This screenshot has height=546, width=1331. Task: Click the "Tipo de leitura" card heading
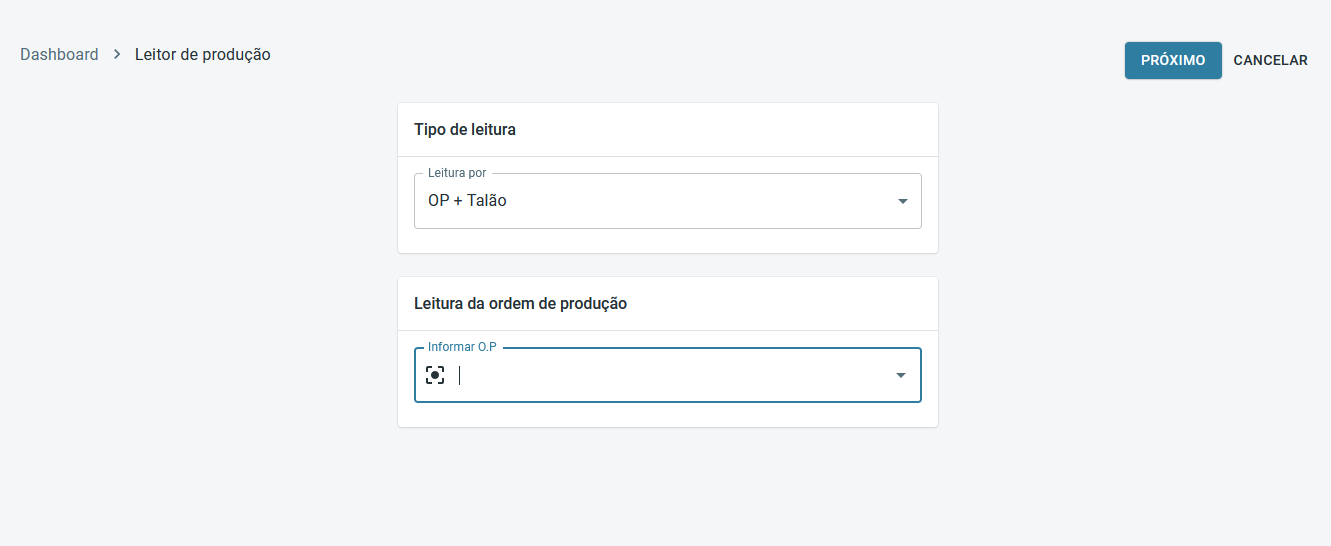click(x=465, y=130)
